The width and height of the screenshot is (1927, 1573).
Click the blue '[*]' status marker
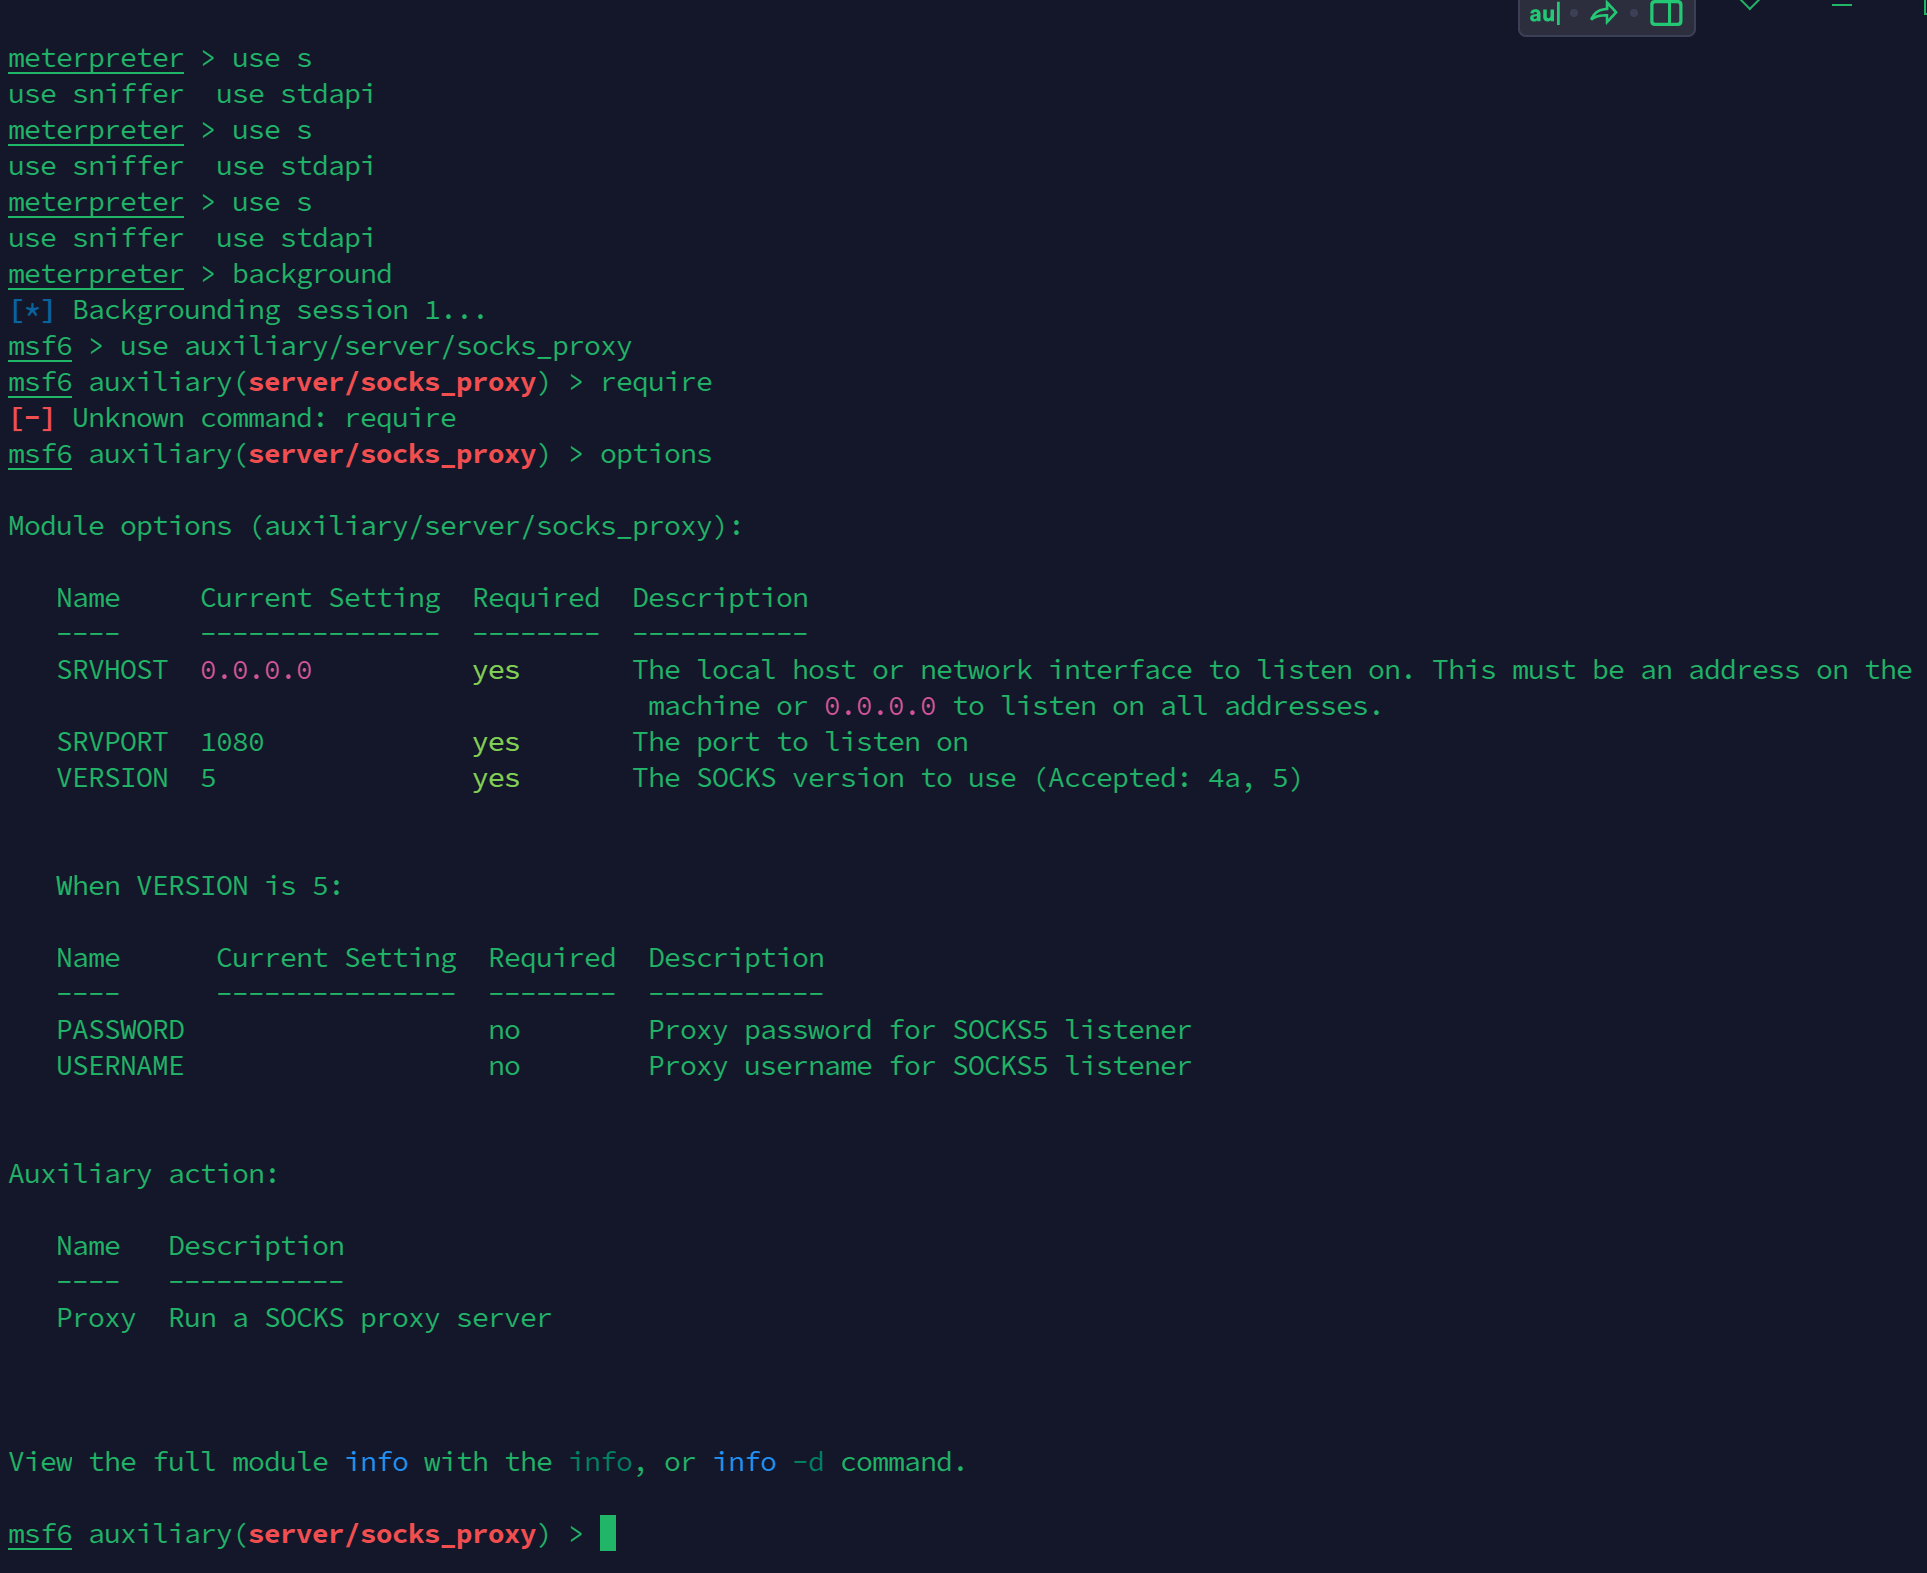pyautogui.click(x=31, y=310)
